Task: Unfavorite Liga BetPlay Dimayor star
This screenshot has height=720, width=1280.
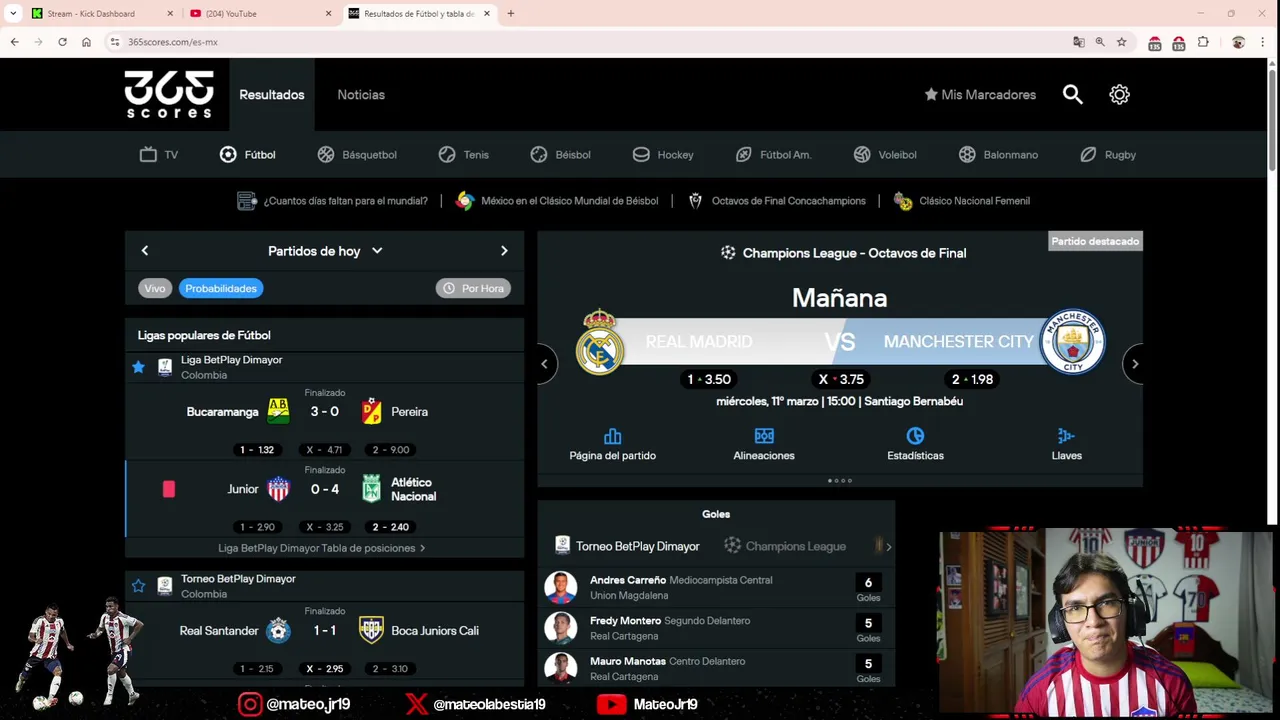Action: click(x=138, y=367)
